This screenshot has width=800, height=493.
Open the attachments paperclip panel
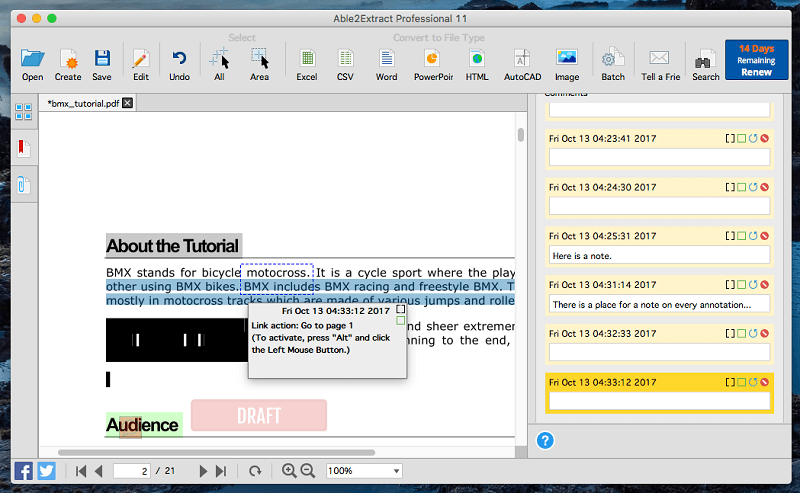[x=23, y=185]
